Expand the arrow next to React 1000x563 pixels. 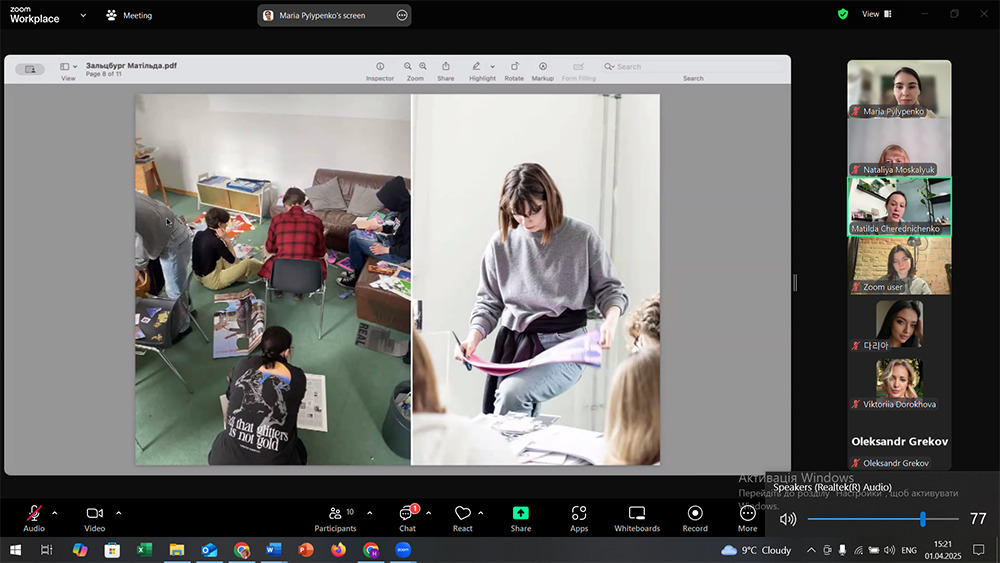480,513
